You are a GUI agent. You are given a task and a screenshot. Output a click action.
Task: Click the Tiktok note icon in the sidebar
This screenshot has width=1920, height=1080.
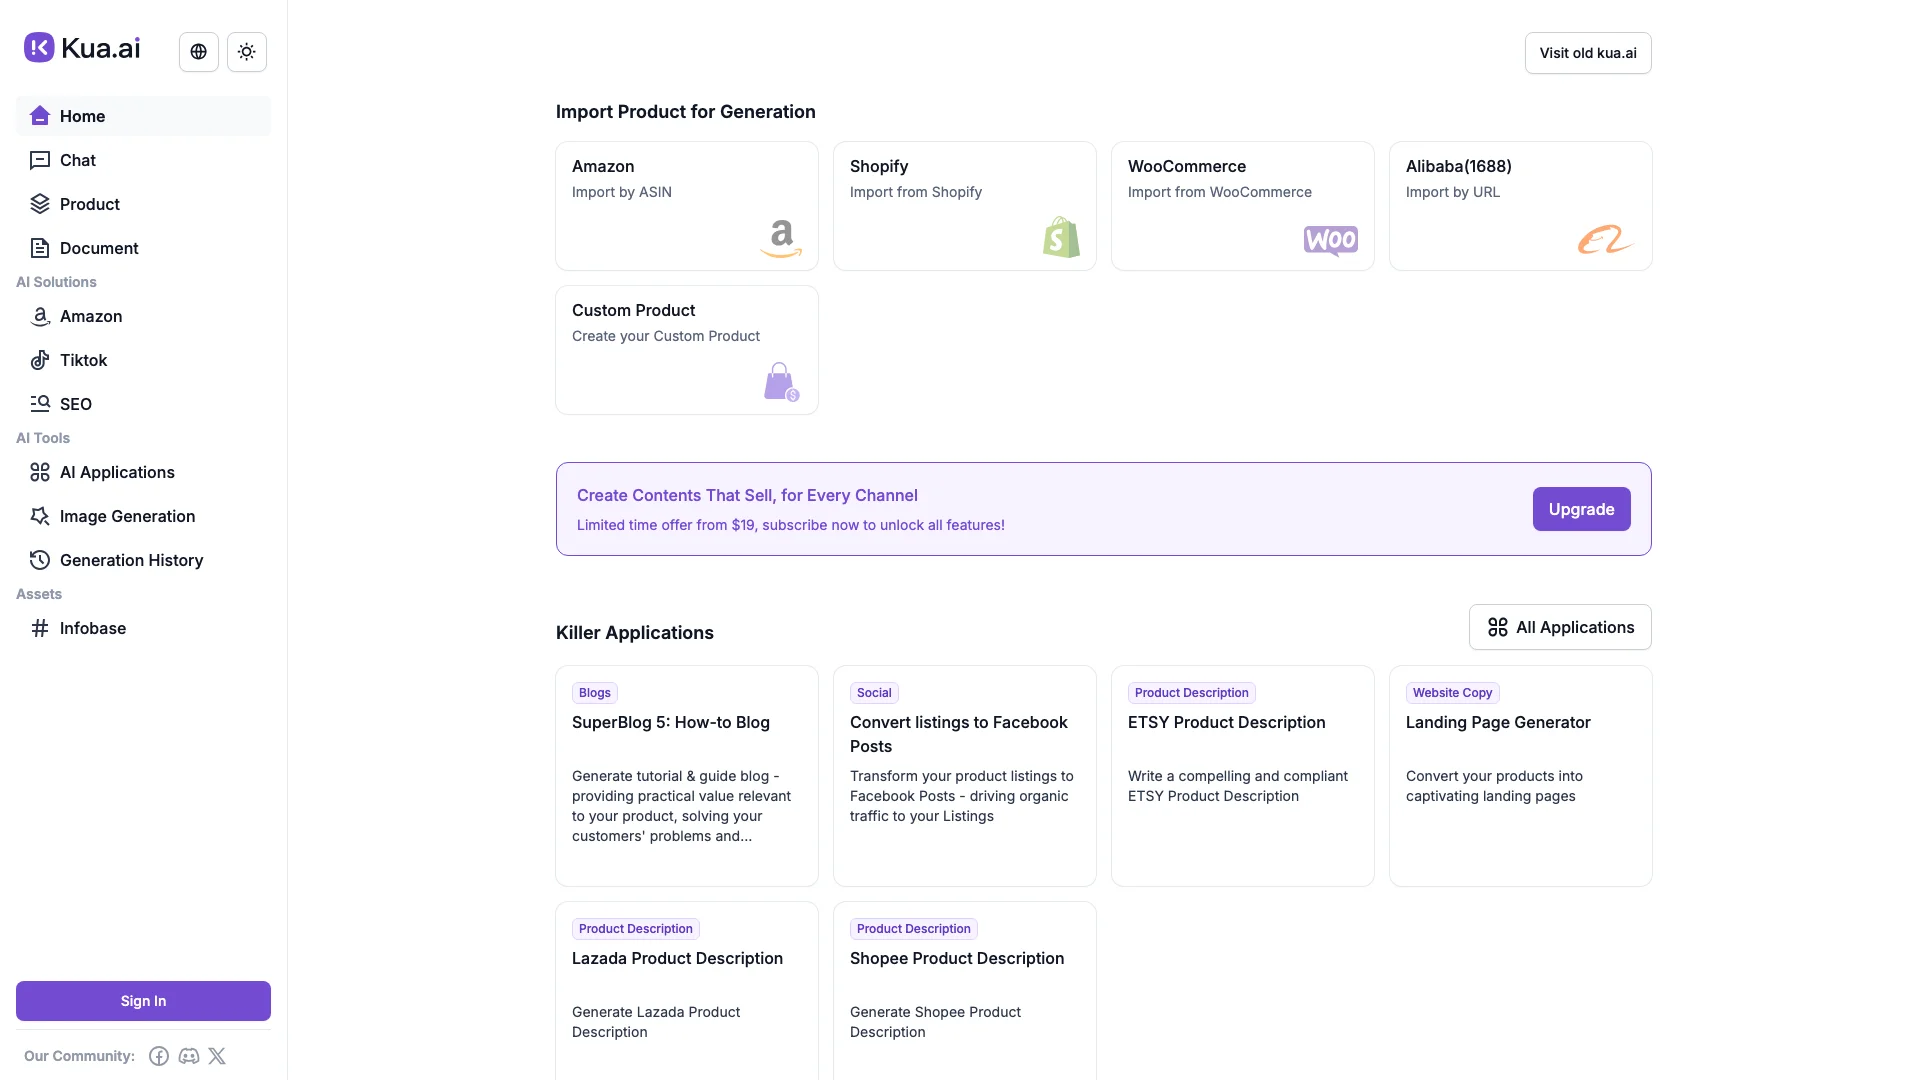(40, 360)
